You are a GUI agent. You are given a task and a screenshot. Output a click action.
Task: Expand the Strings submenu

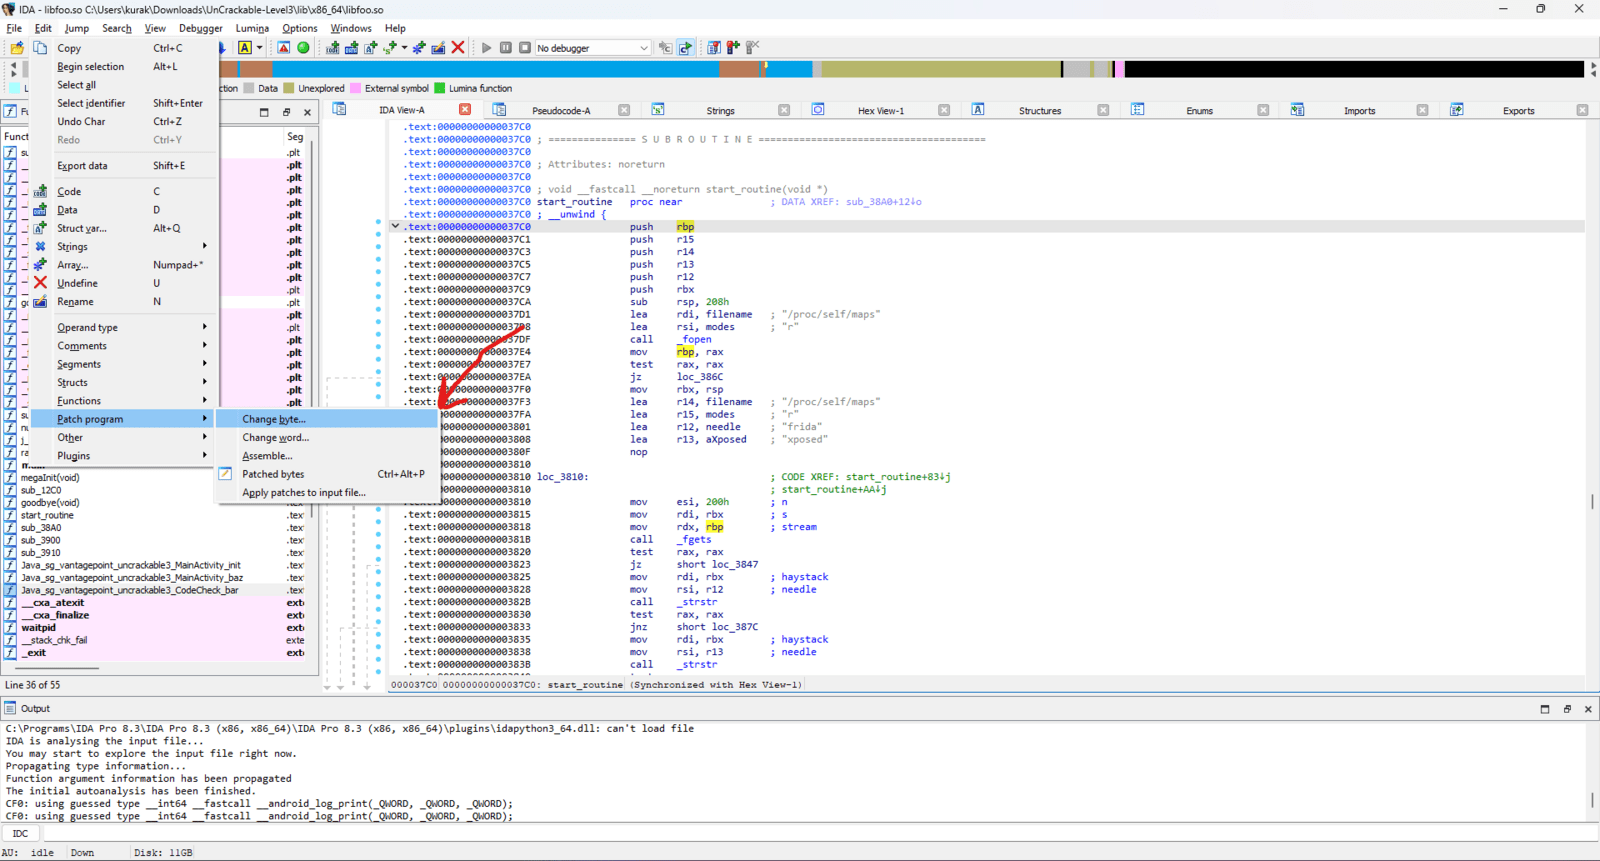pos(124,246)
